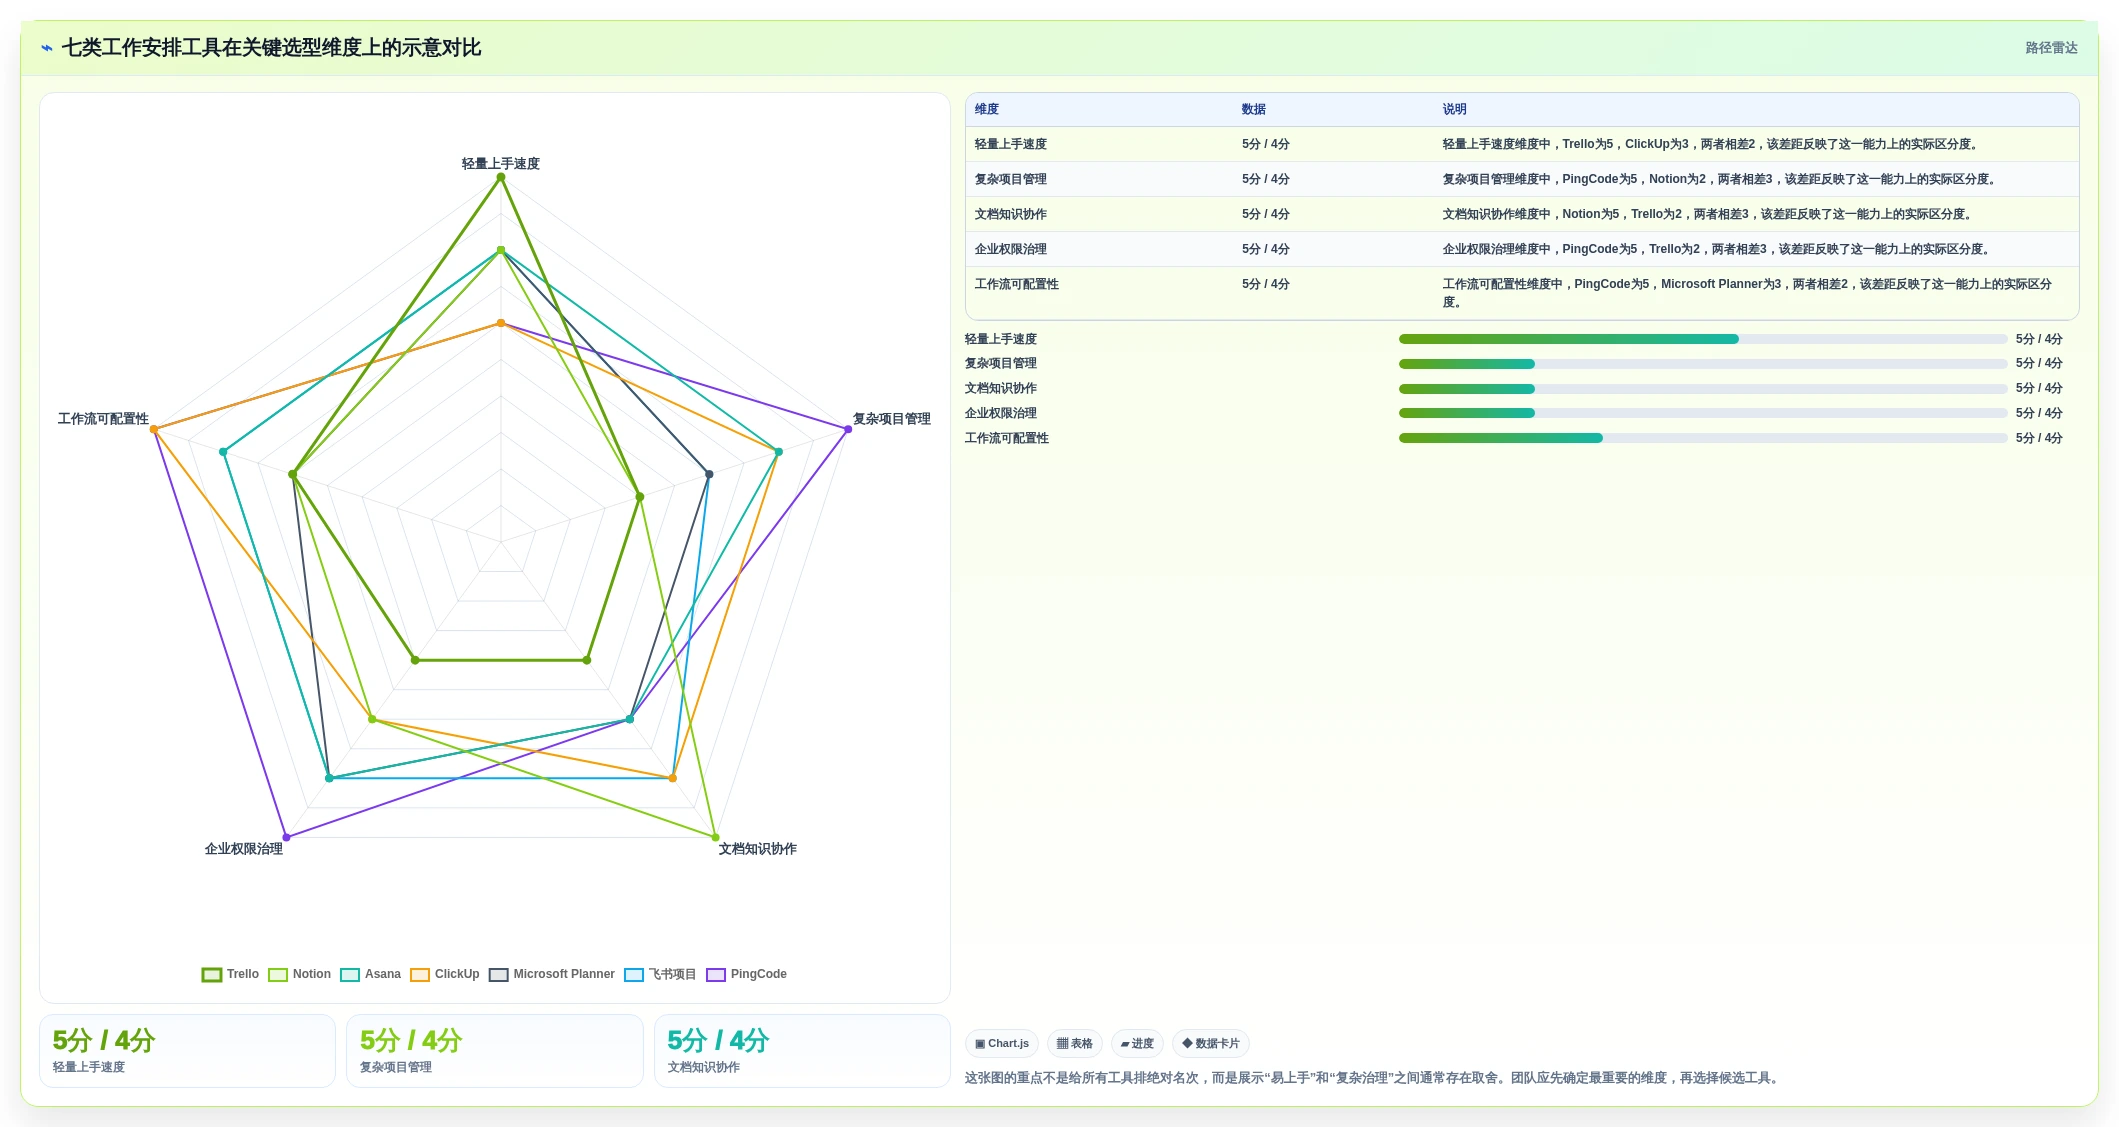Click the 复杂项目管理 radar axis label

[x=892, y=419]
